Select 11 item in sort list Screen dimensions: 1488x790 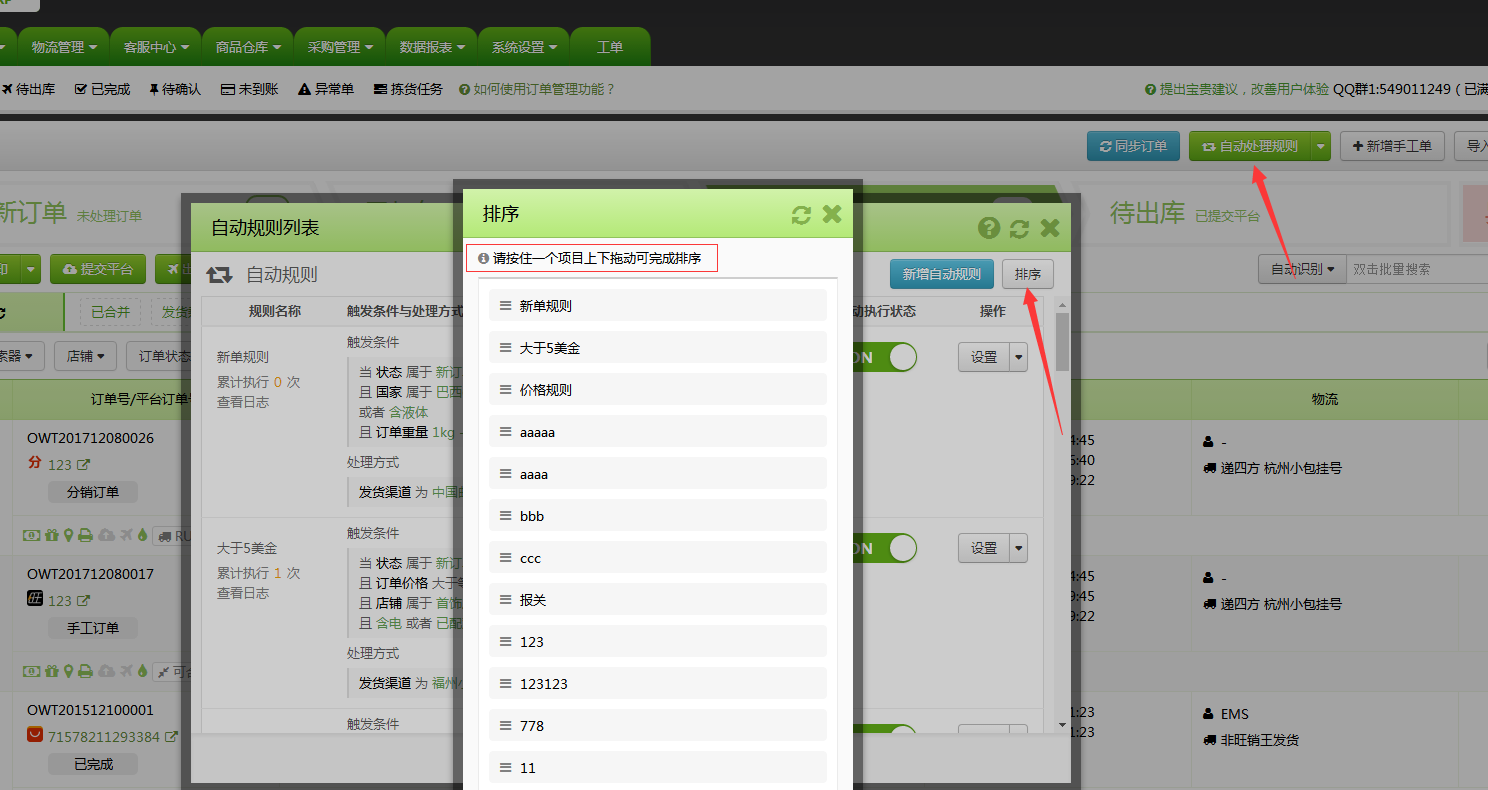[658, 768]
